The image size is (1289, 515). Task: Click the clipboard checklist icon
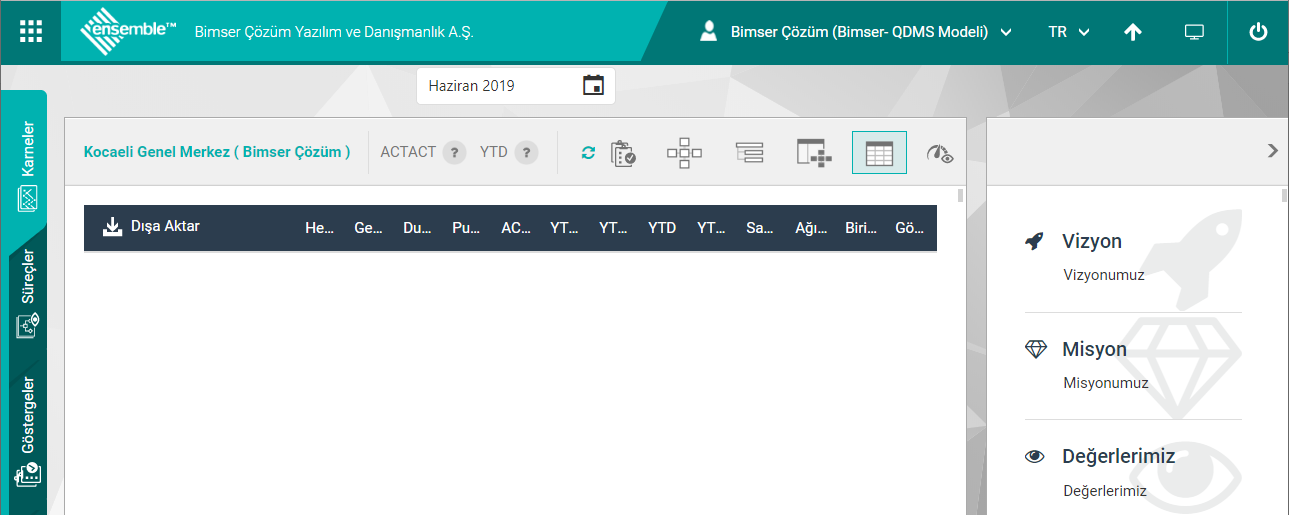[x=623, y=153]
